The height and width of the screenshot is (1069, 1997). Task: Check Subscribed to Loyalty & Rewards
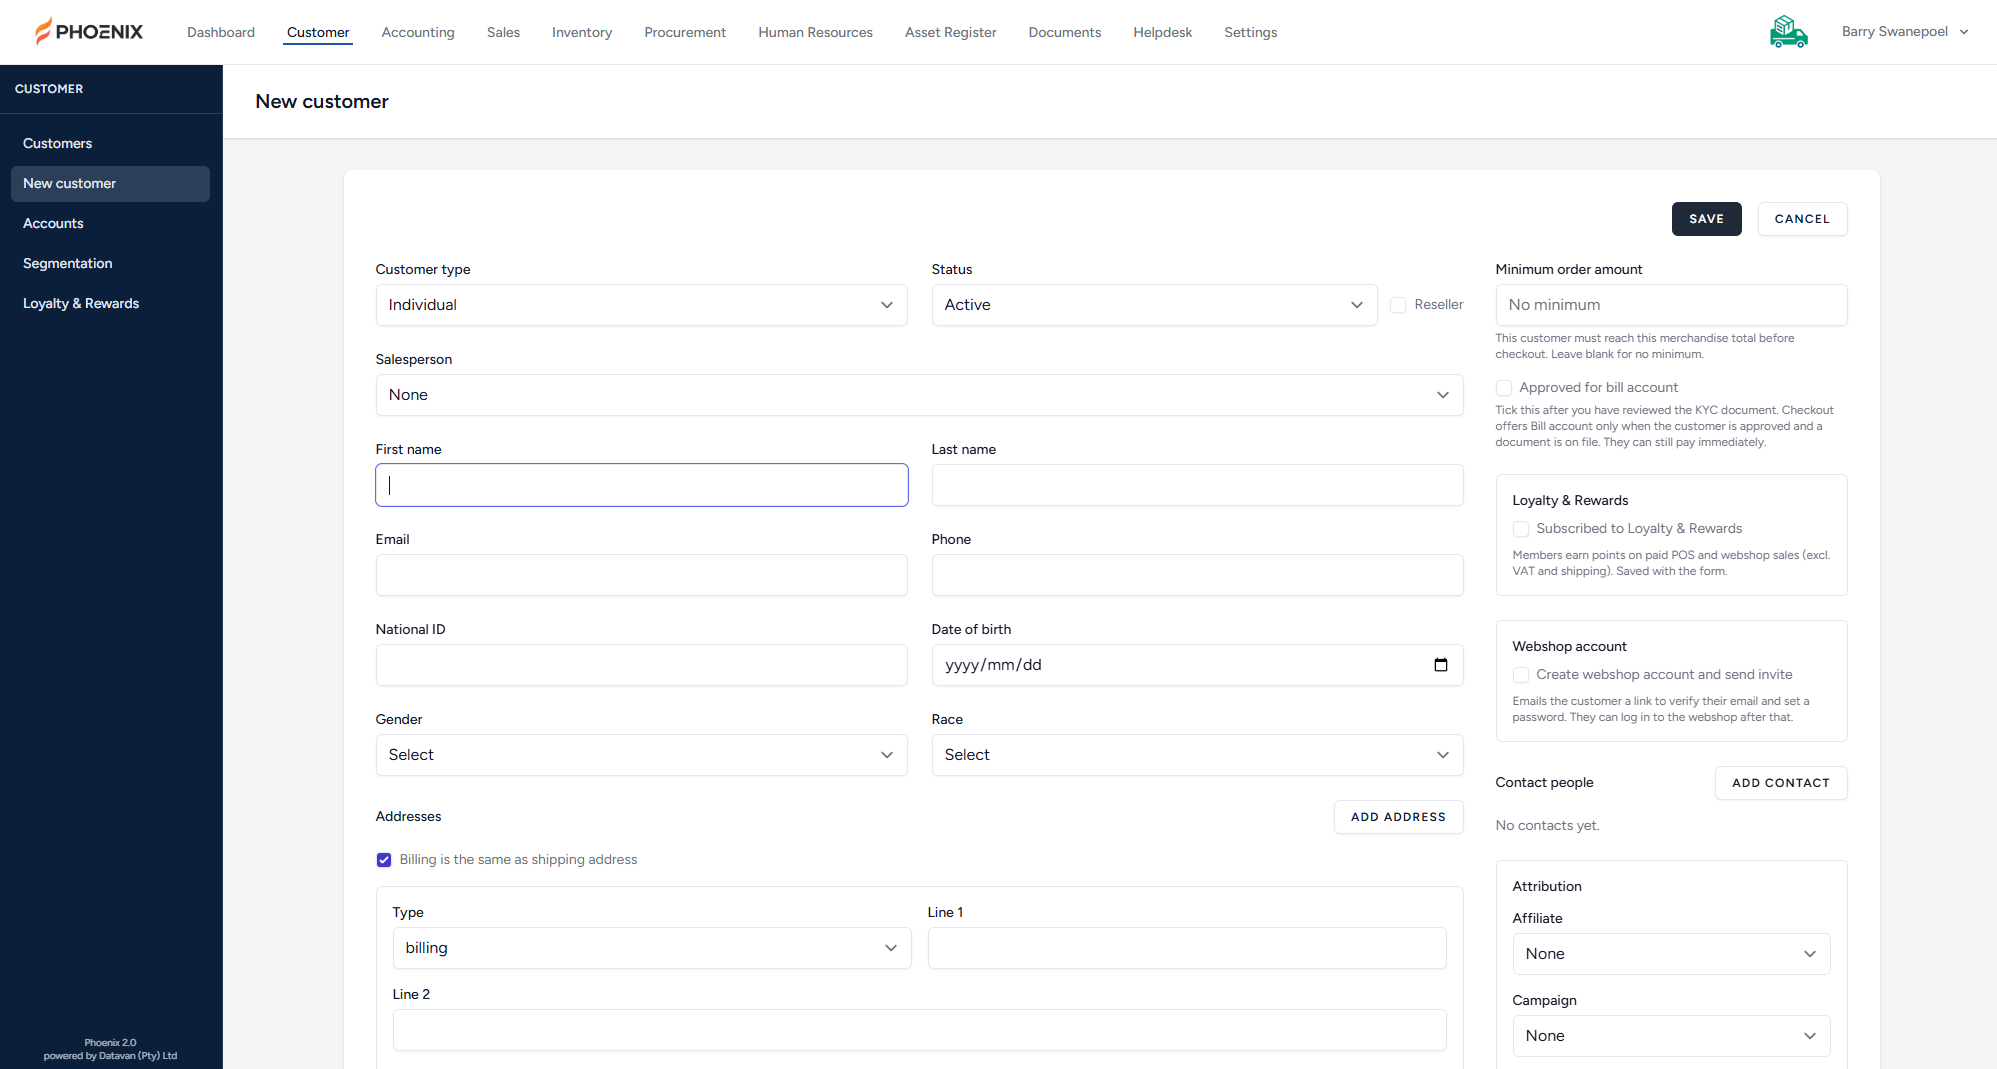point(1521,529)
